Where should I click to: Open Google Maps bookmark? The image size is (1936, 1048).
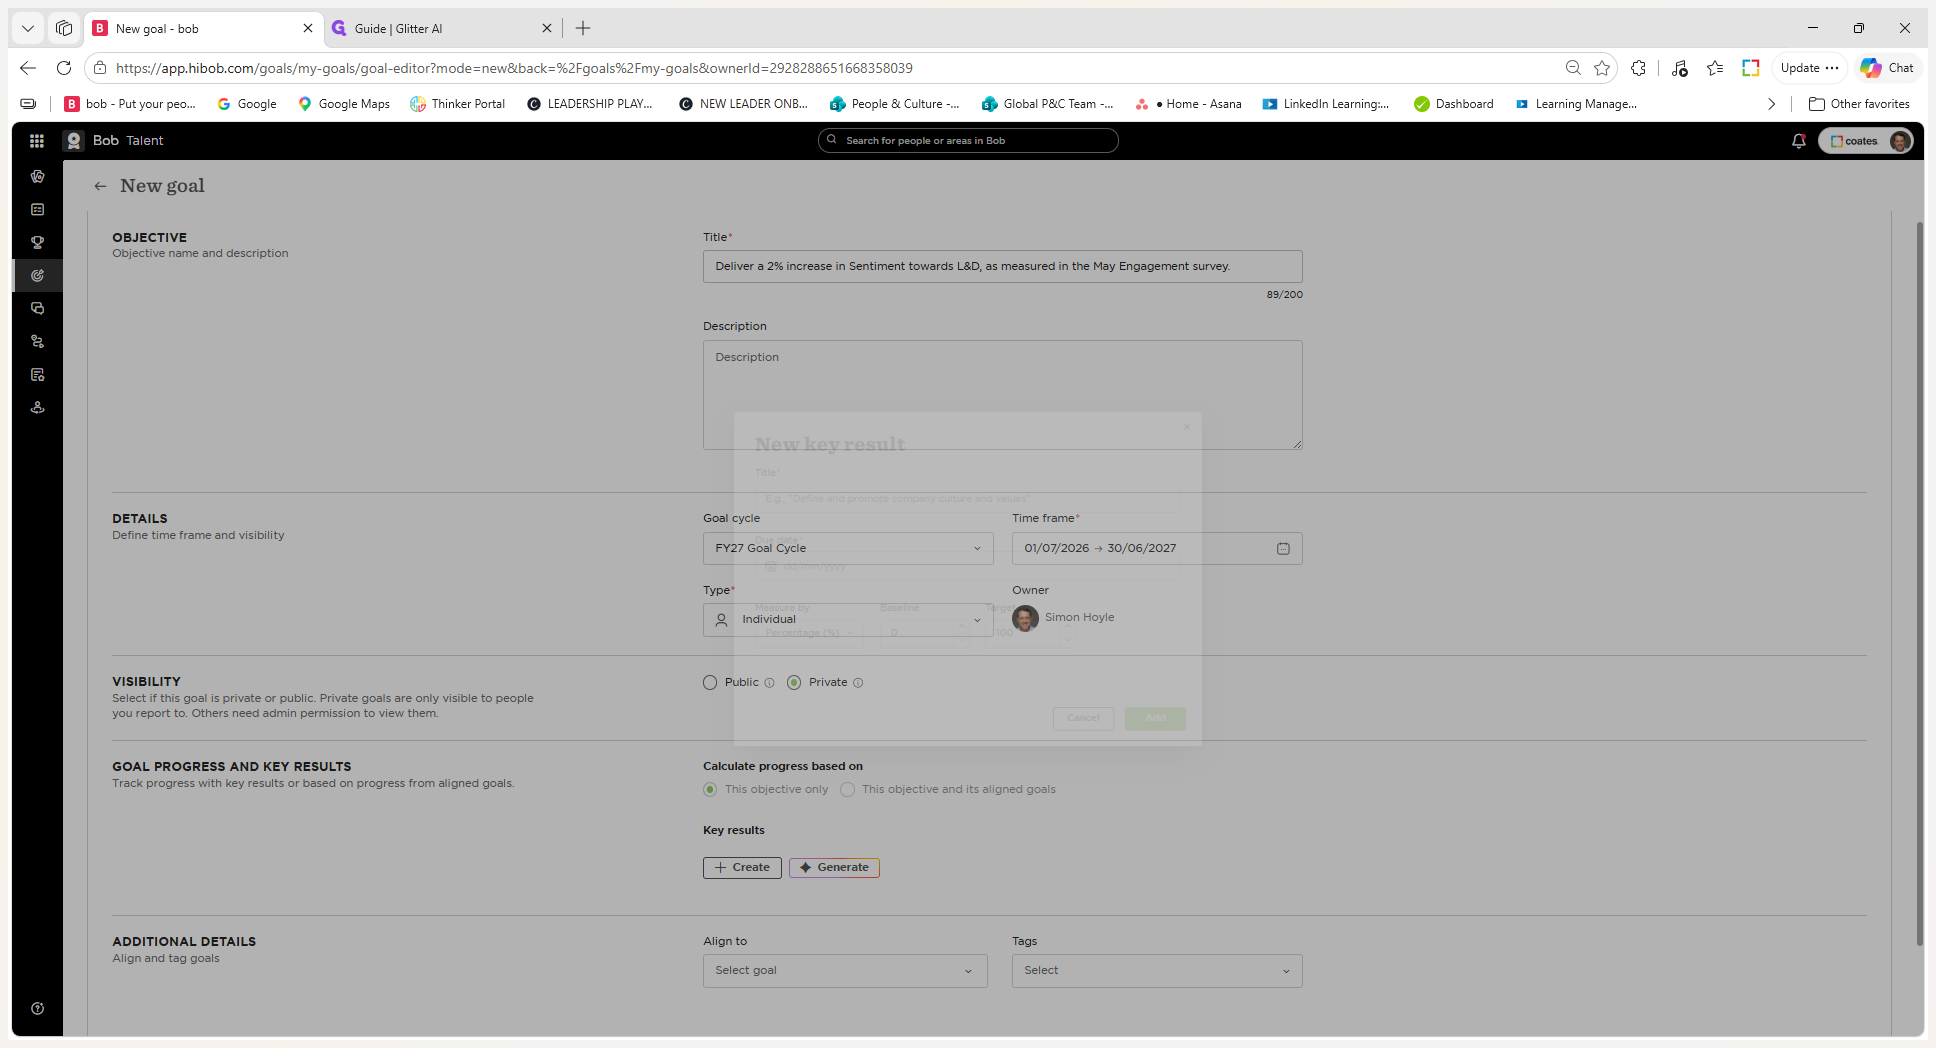(344, 104)
